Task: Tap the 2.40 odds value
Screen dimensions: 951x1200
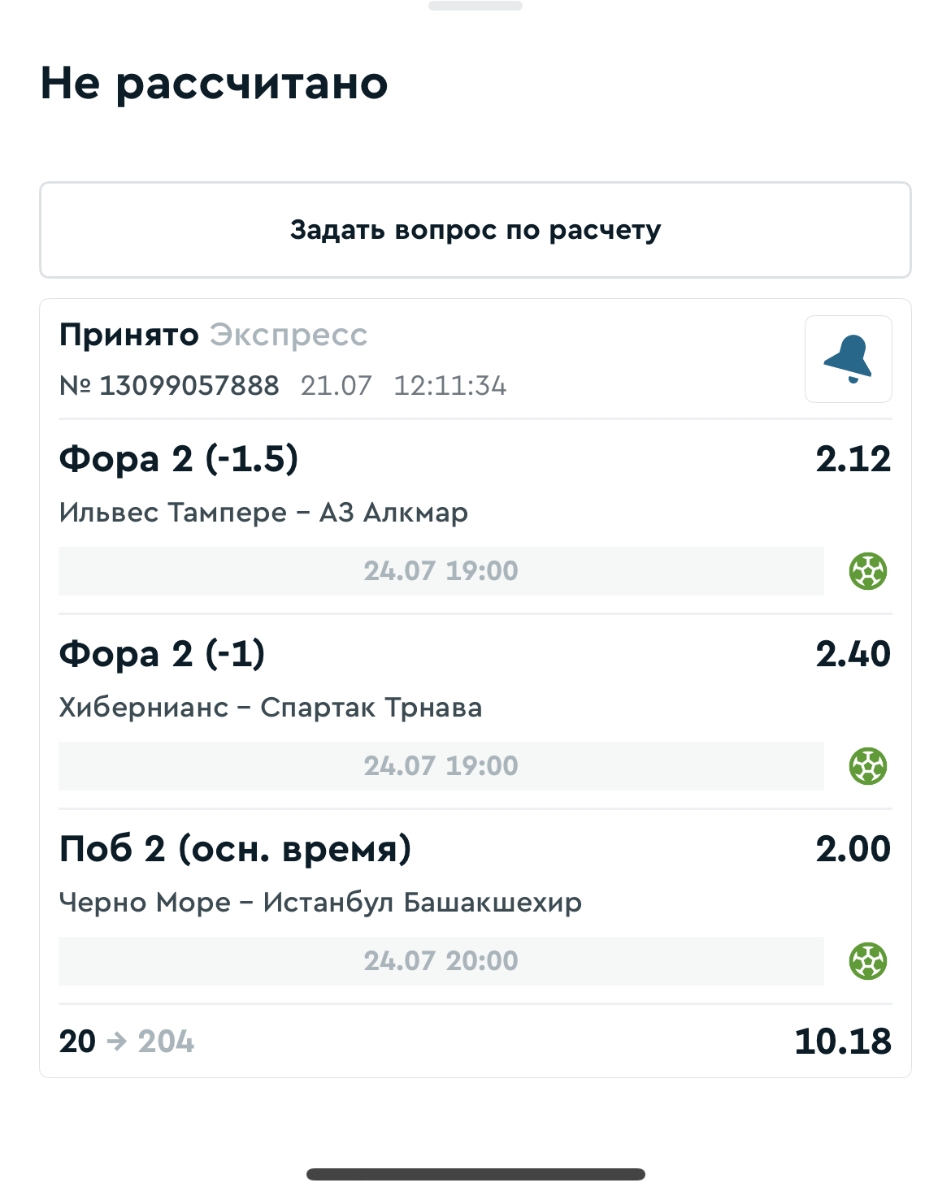Action: pos(852,654)
